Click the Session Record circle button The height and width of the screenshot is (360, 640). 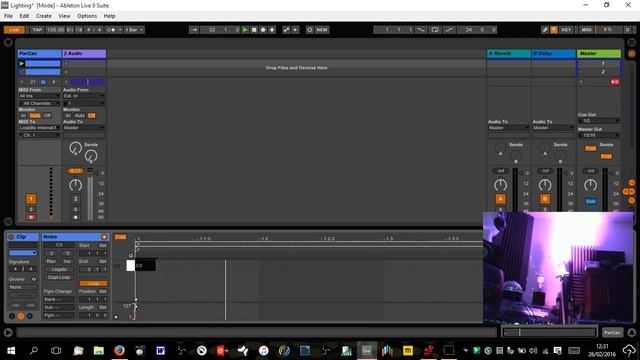tap(310, 30)
